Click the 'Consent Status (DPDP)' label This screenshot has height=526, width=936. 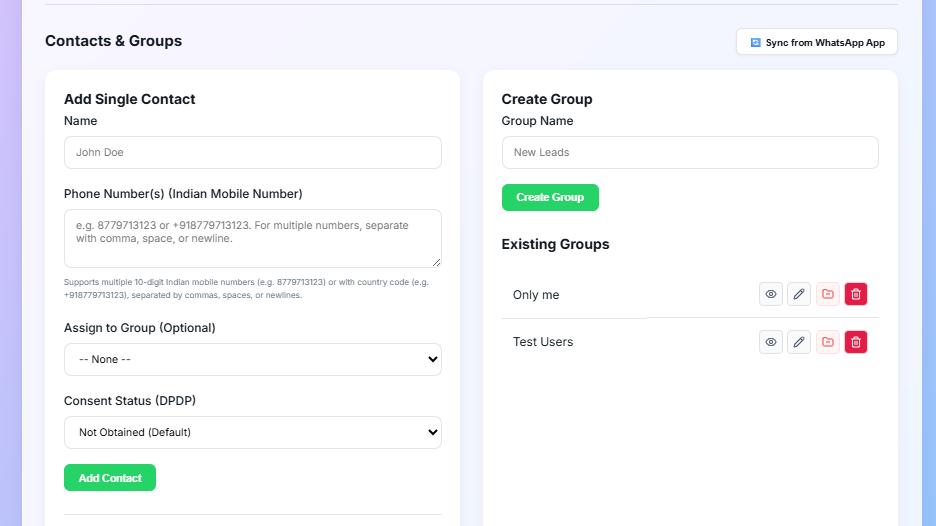click(130, 401)
